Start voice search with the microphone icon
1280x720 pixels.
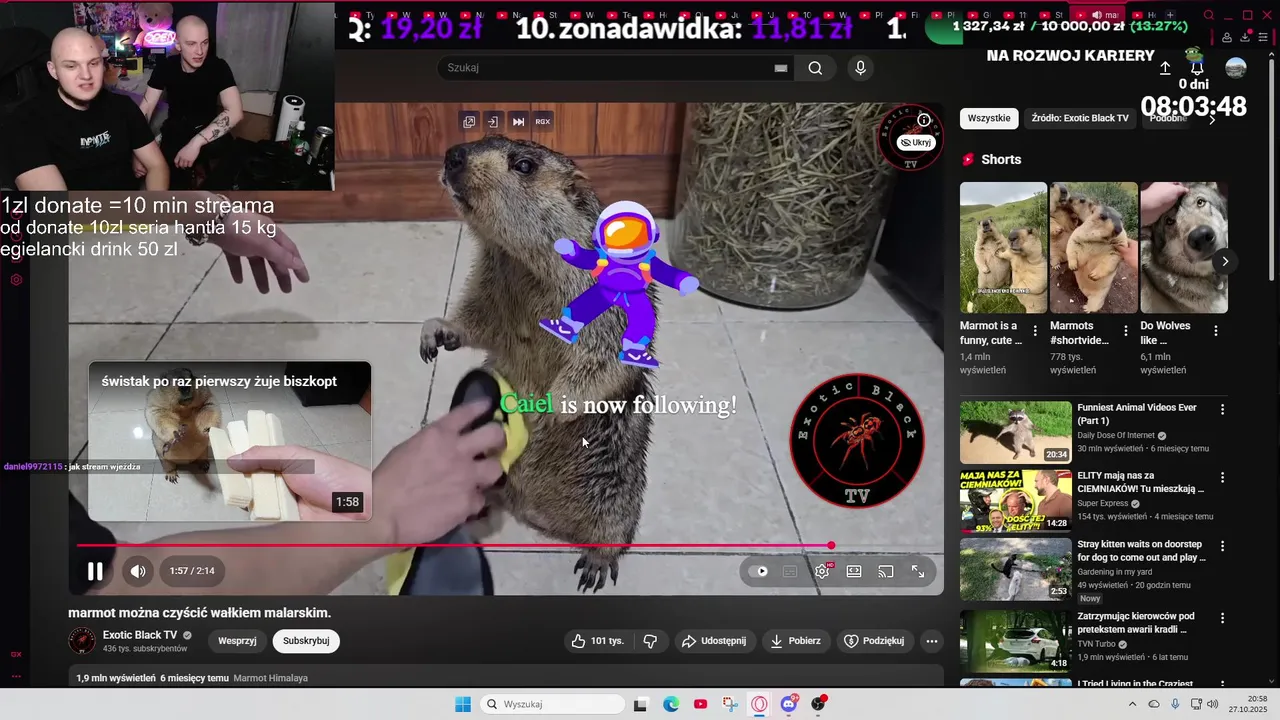click(x=860, y=68)
